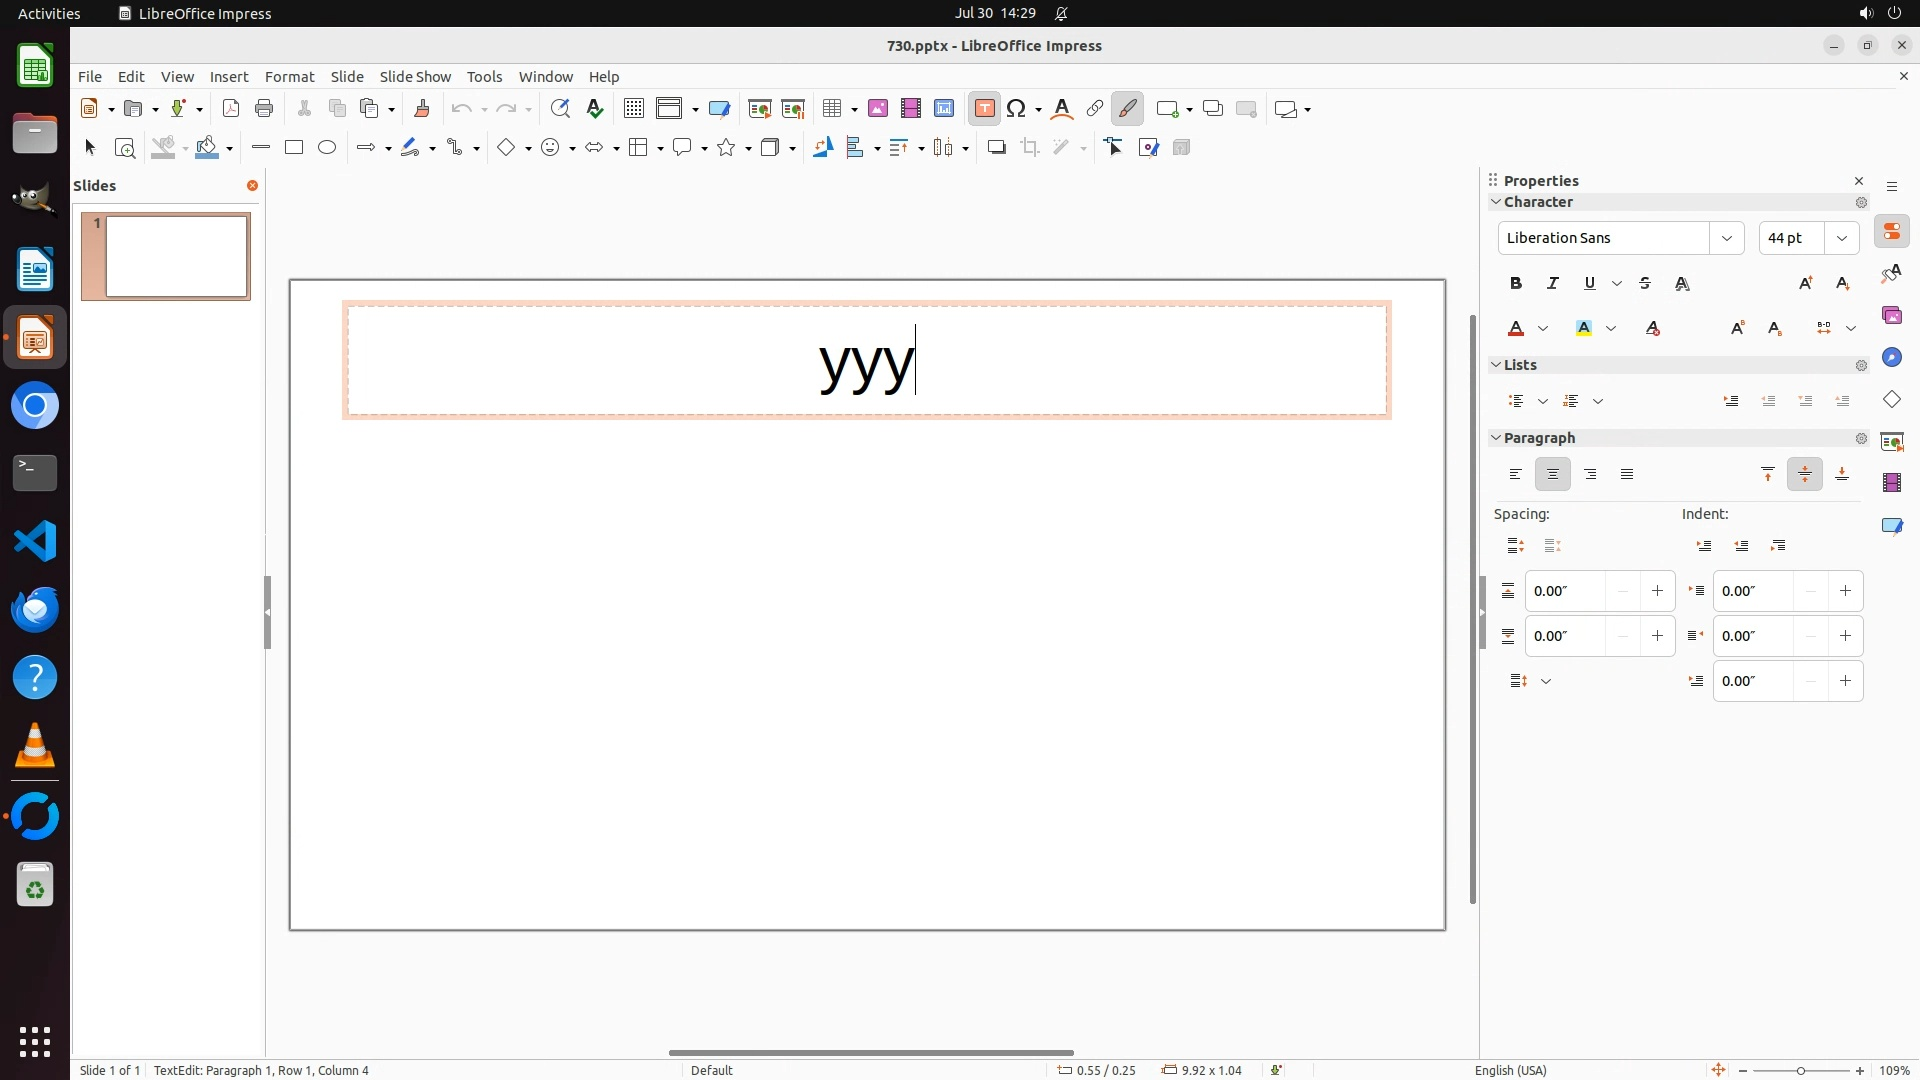Toggle Italic formatting in Character panel
This screenshot has width=1920, height=1080.
(x=1553, y=284)
